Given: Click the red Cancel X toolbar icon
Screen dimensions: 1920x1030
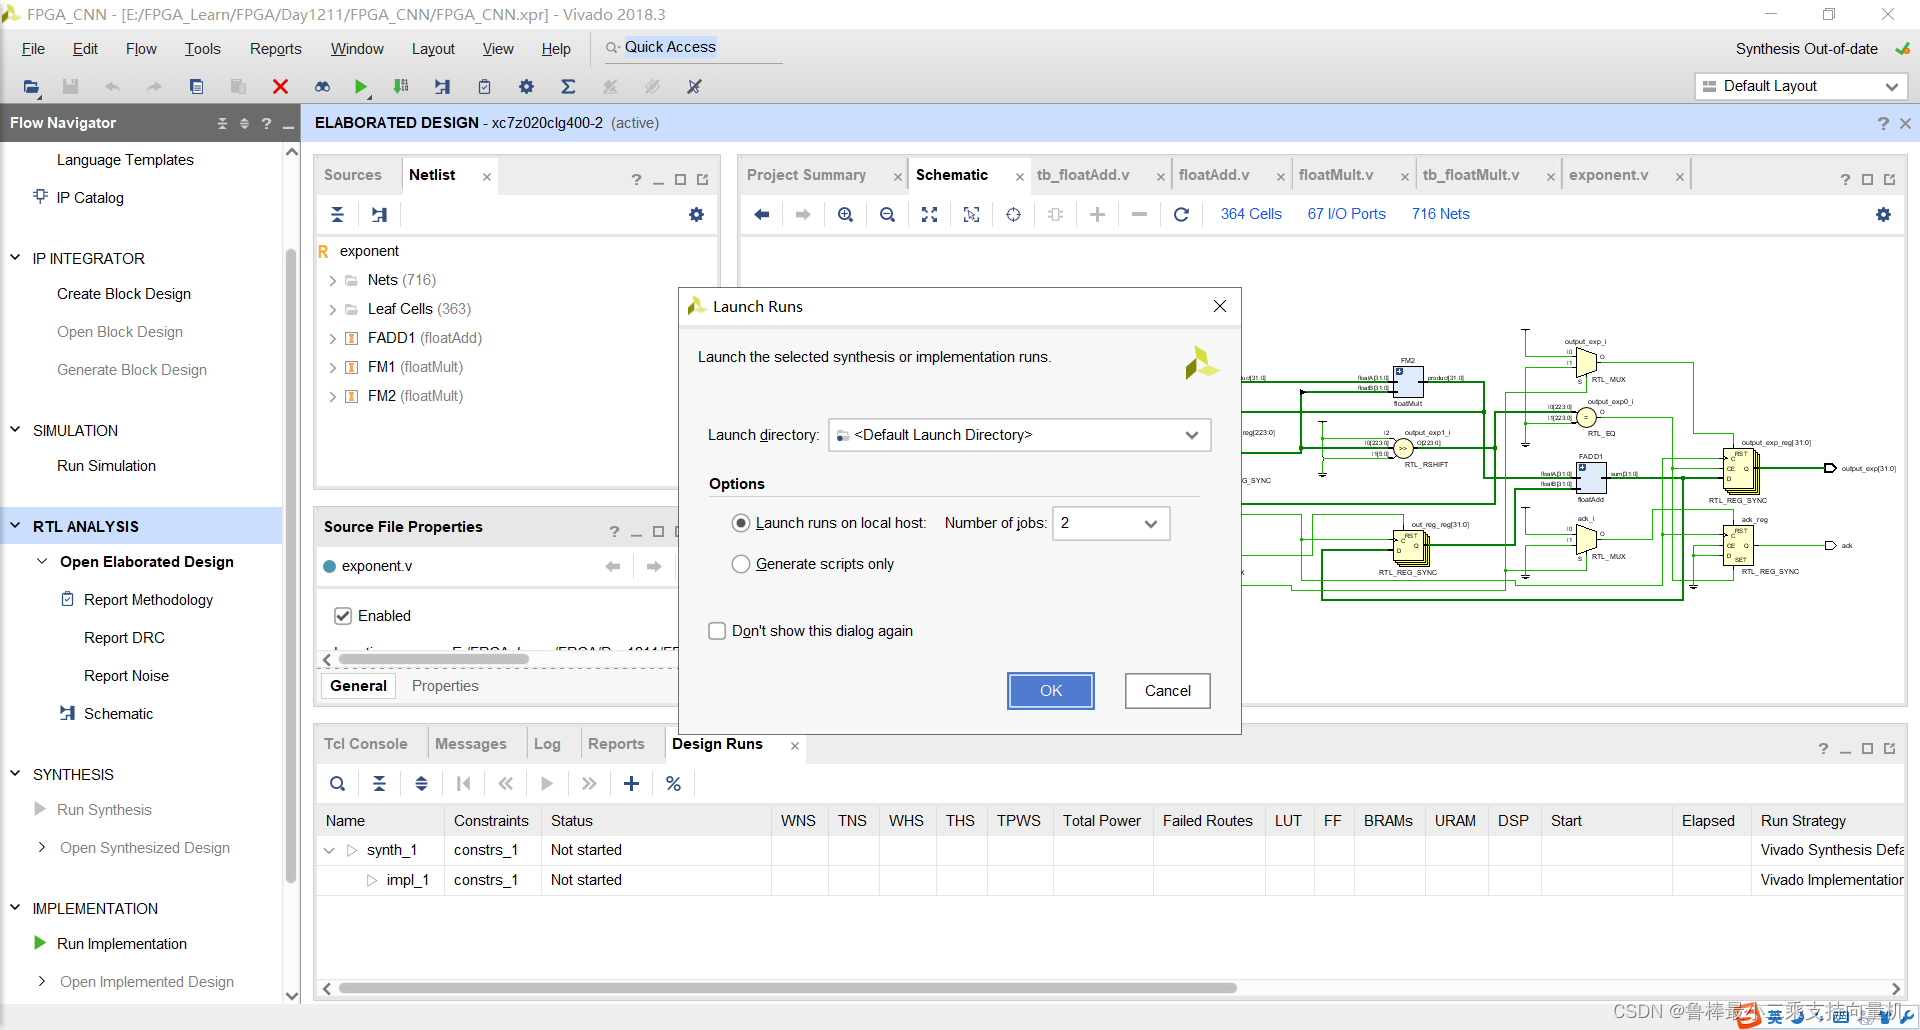Looking at the screenshot, I should click(x=280, y=87).
